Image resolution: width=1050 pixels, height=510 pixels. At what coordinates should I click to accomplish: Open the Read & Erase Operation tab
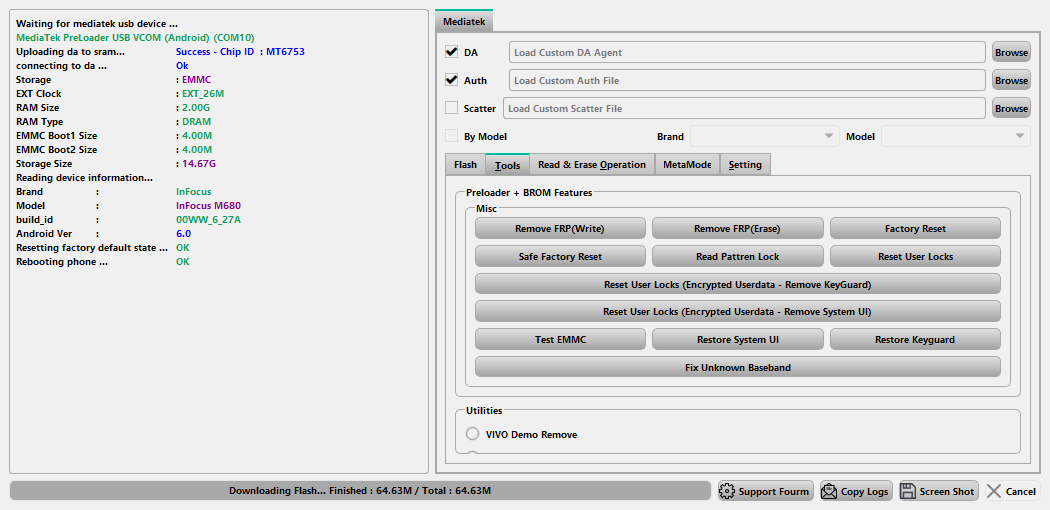click(x=591, y=165)
